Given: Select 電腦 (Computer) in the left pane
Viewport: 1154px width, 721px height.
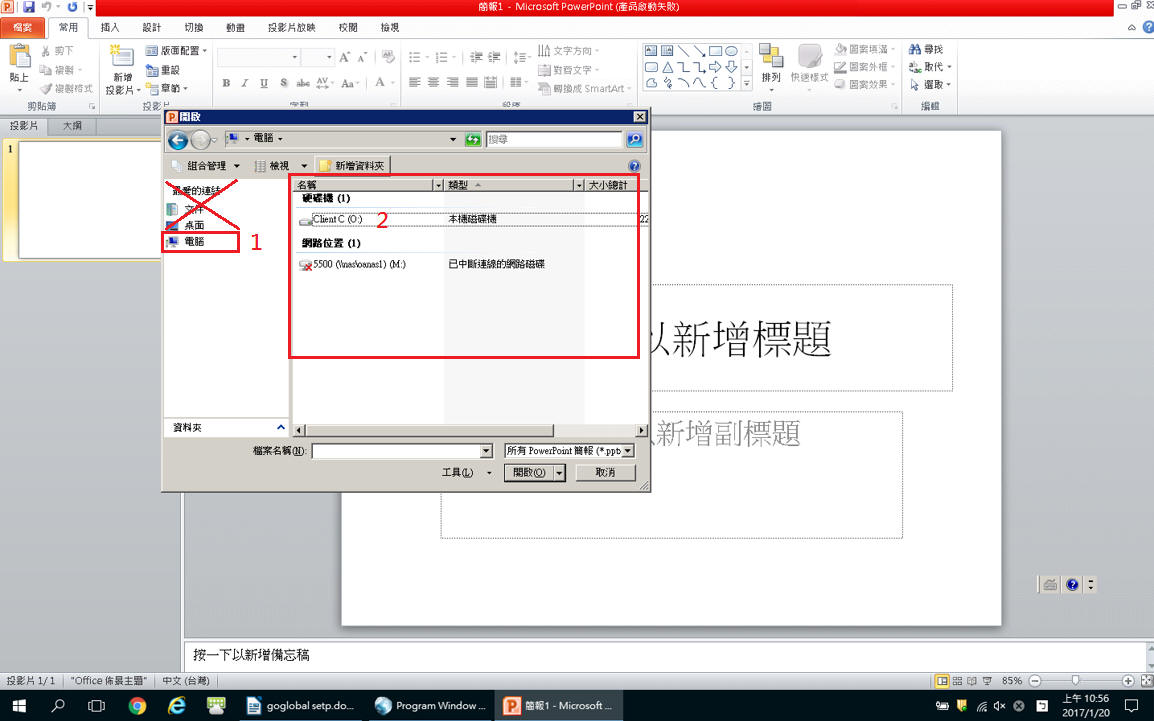Looking at the screenshot, I should point(194,242).
